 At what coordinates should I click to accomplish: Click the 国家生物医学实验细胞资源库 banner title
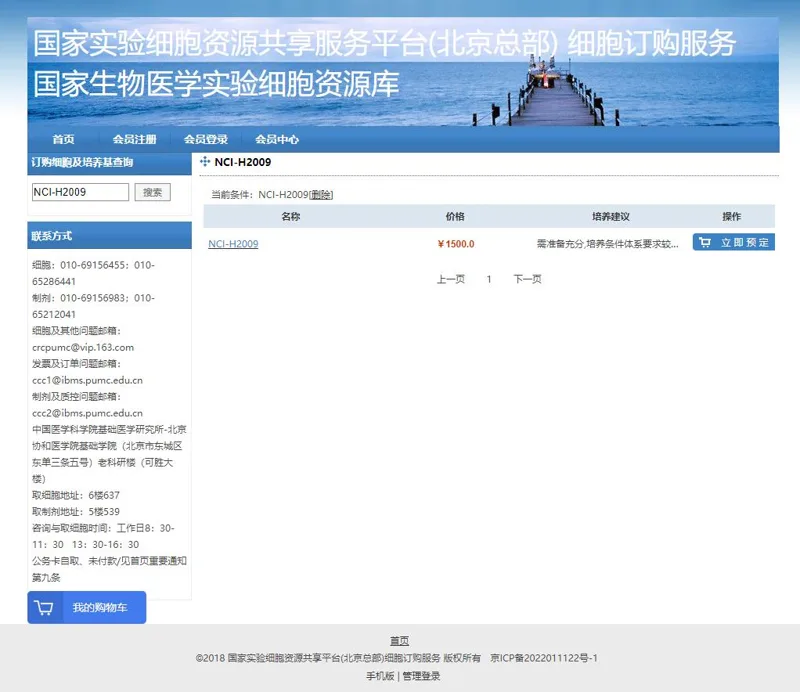216,84
